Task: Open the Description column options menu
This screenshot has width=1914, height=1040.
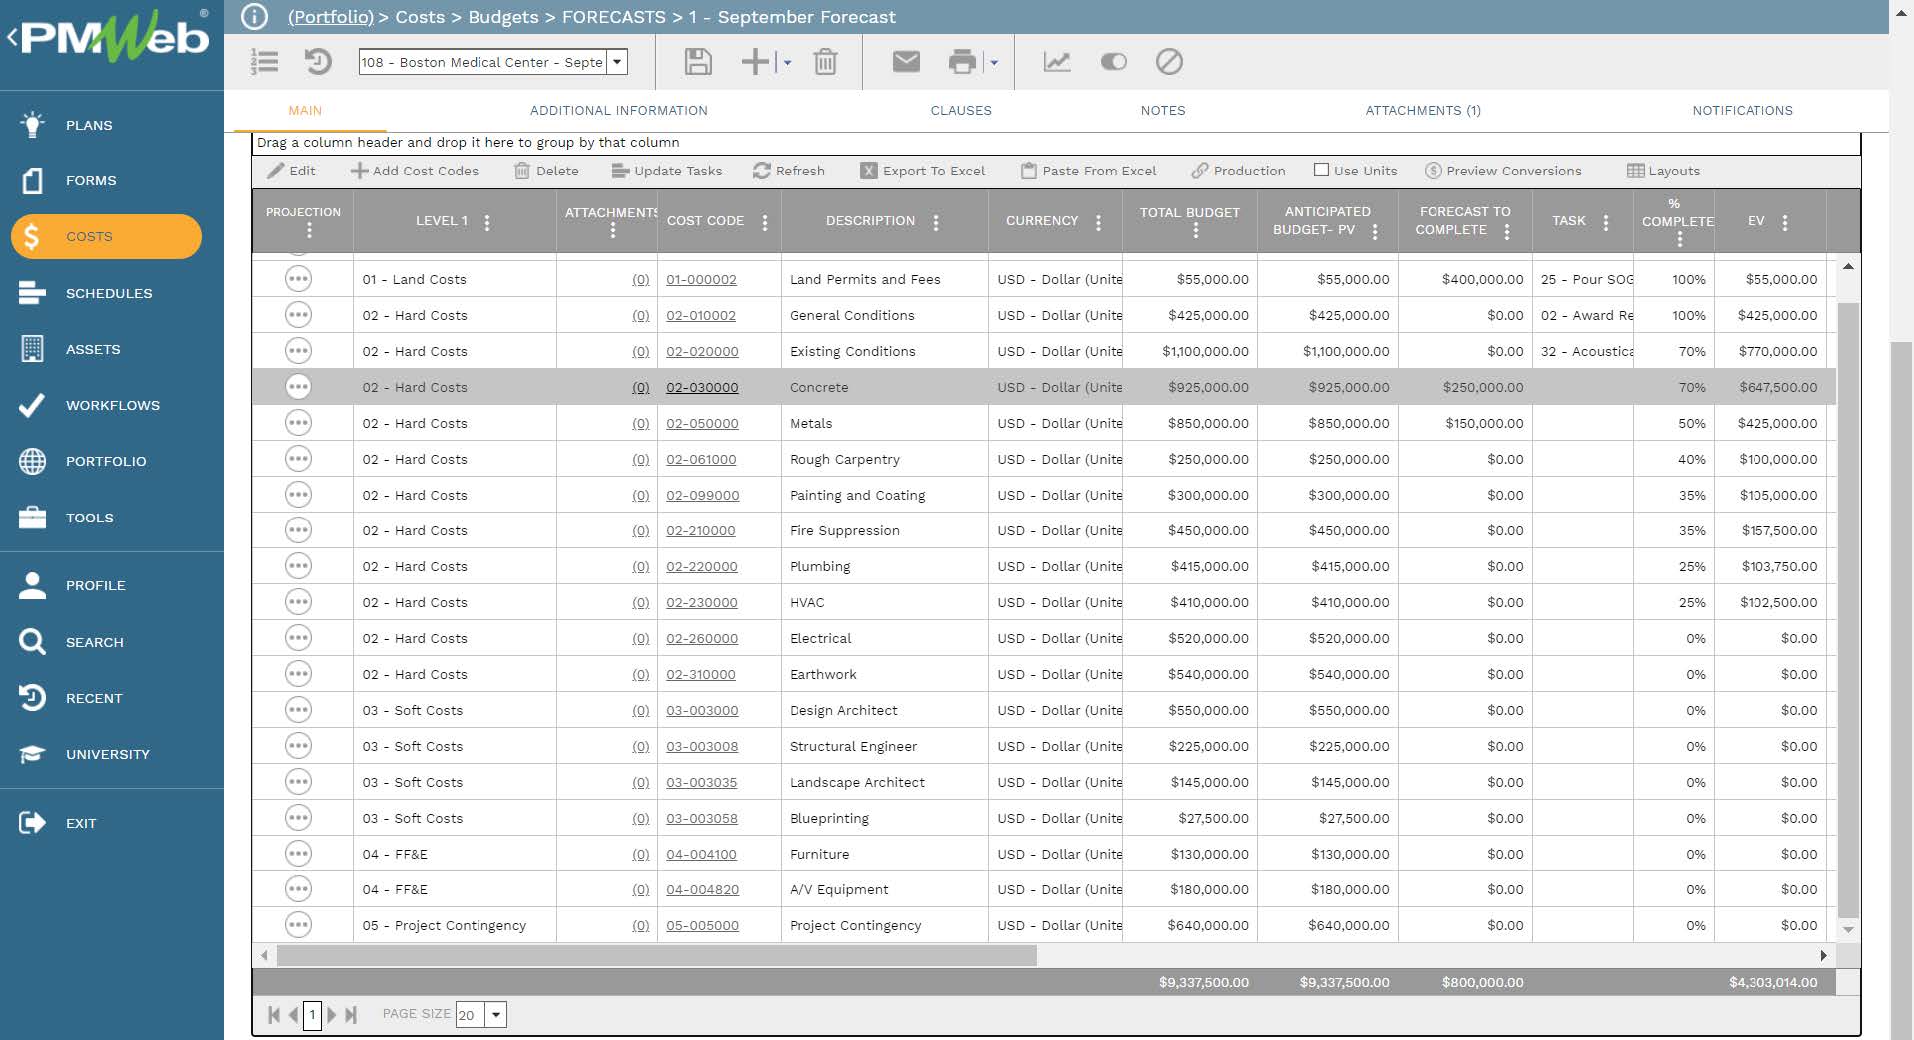Action: (936, 222)
